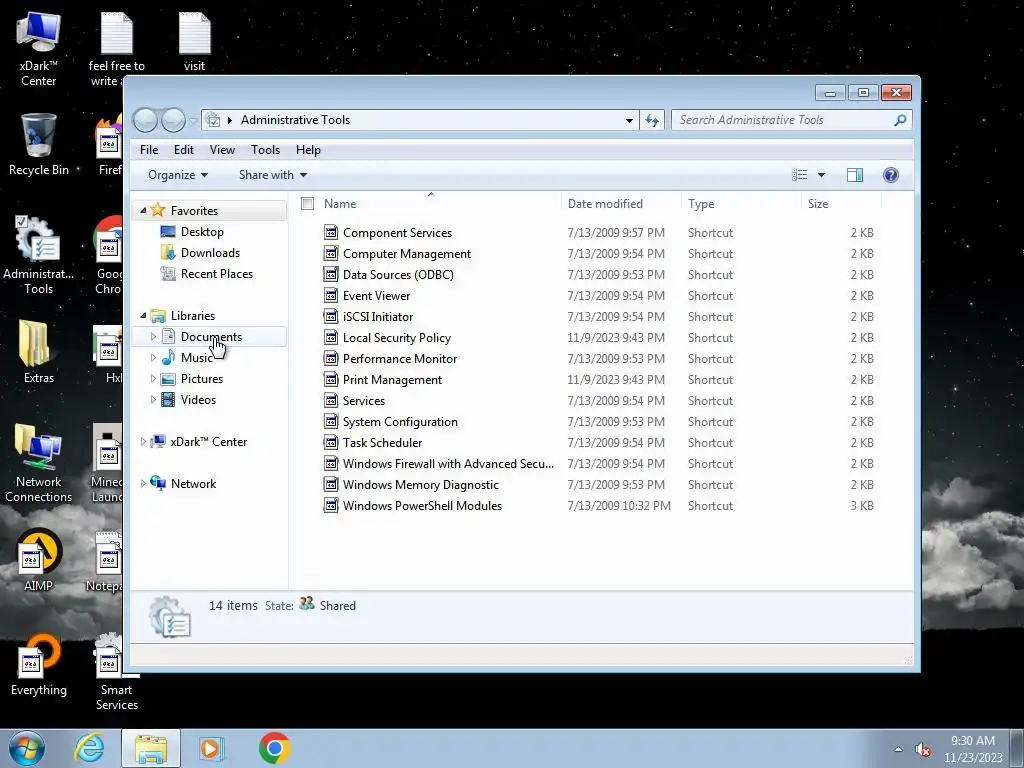
Task: Open Internet Explorer from the taskbar
Action: point(89,748)
